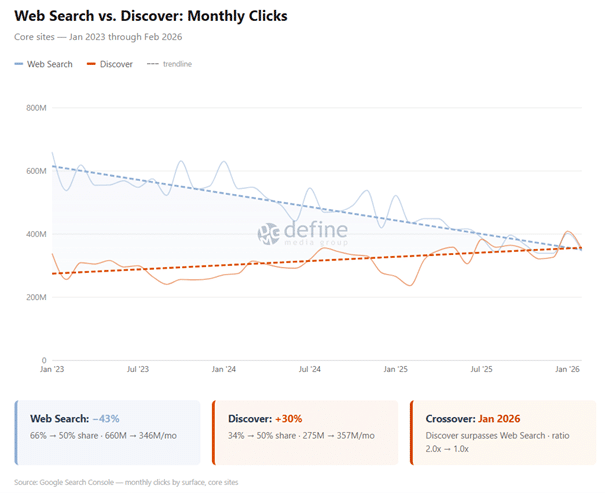Open the 'Crossover: Jan 2026' summary card
The image size is (605, 493).
[500, 432]
